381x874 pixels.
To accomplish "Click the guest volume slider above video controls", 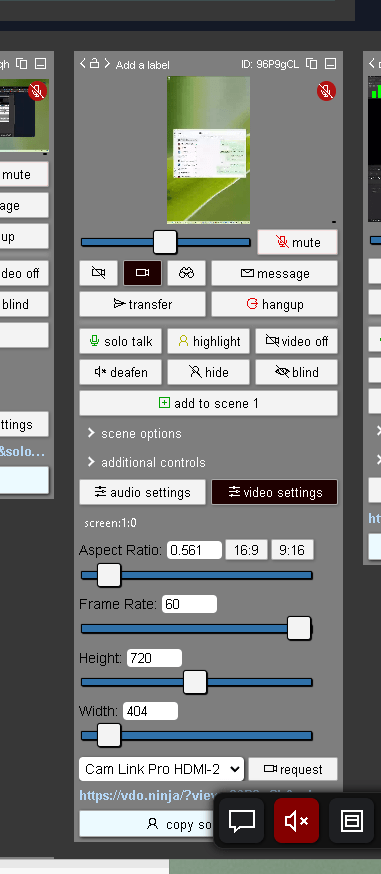I will 165,242.
